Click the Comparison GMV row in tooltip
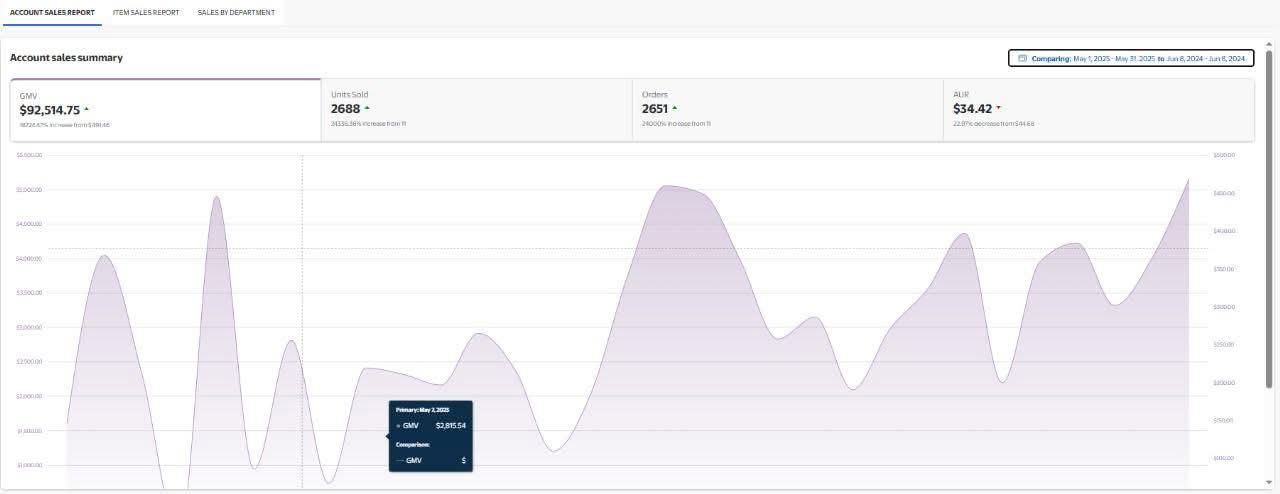 [430, 460]
